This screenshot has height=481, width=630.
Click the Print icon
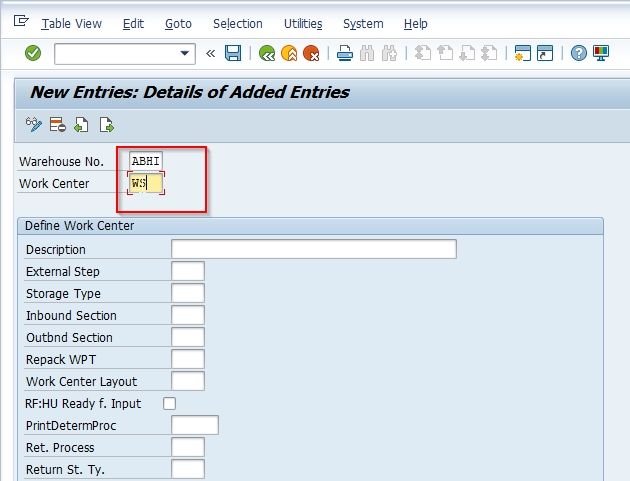[x=345, y=53]
